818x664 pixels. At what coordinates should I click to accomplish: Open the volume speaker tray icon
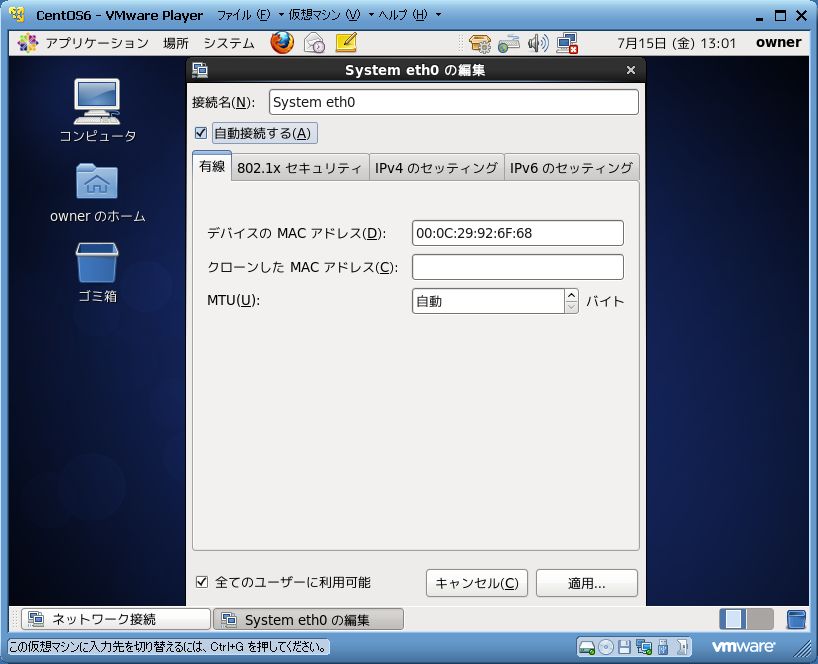point(538,43)
